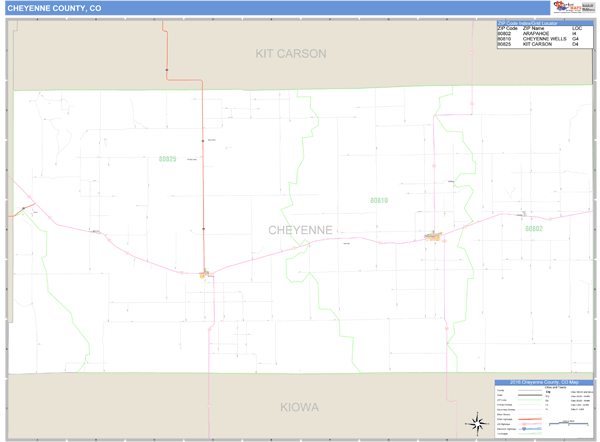Click the green ZIP label "80825"
This screenshot has height=442, width=600.
[168, 159]
